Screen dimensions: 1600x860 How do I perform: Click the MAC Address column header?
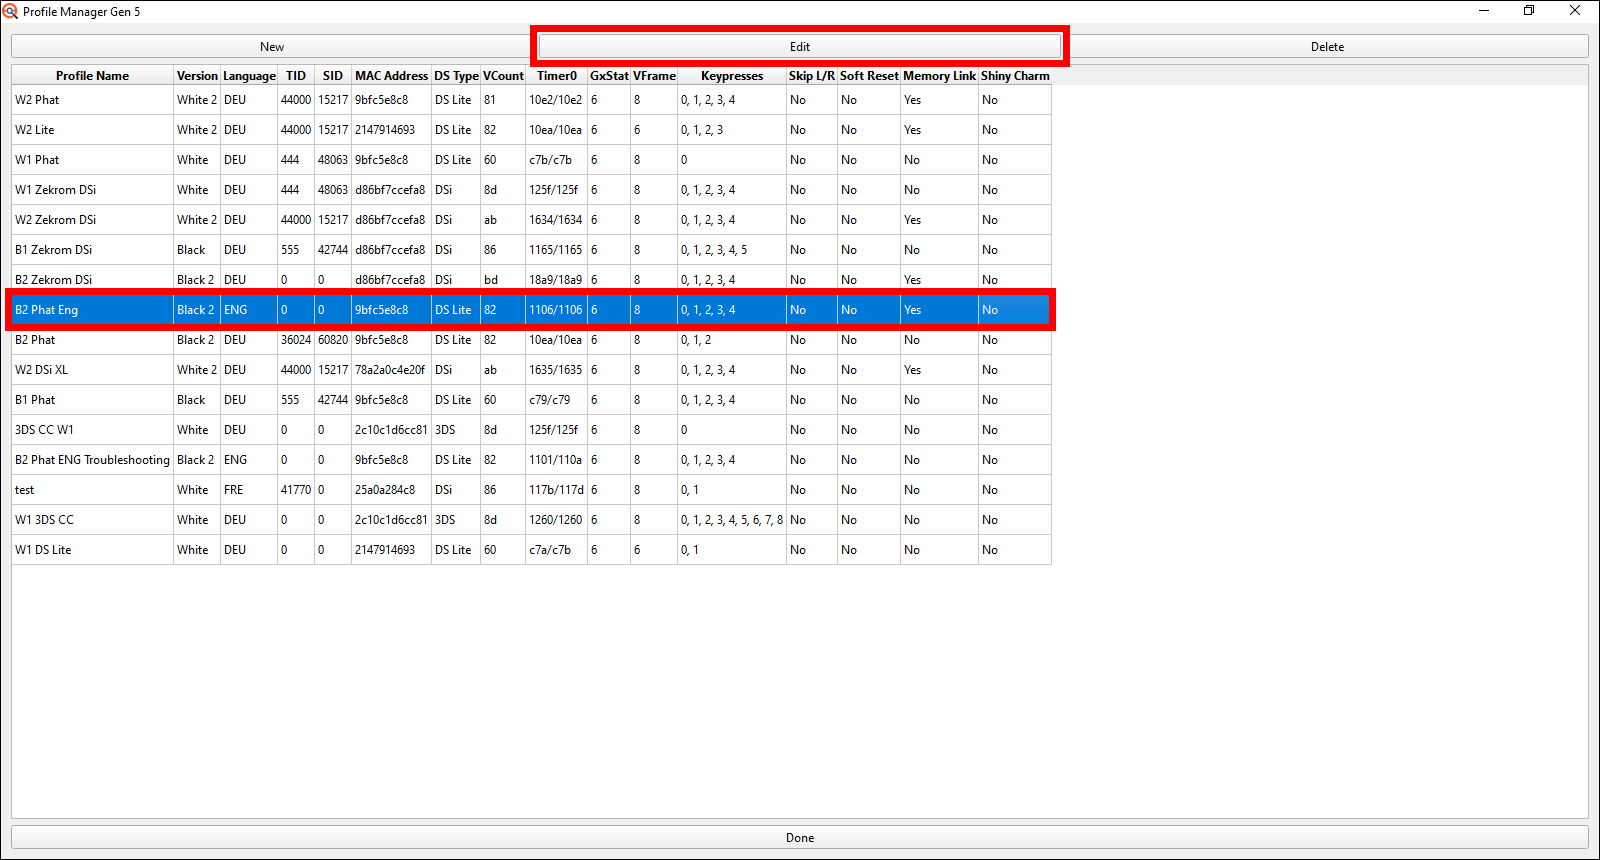tap(391, 76)
